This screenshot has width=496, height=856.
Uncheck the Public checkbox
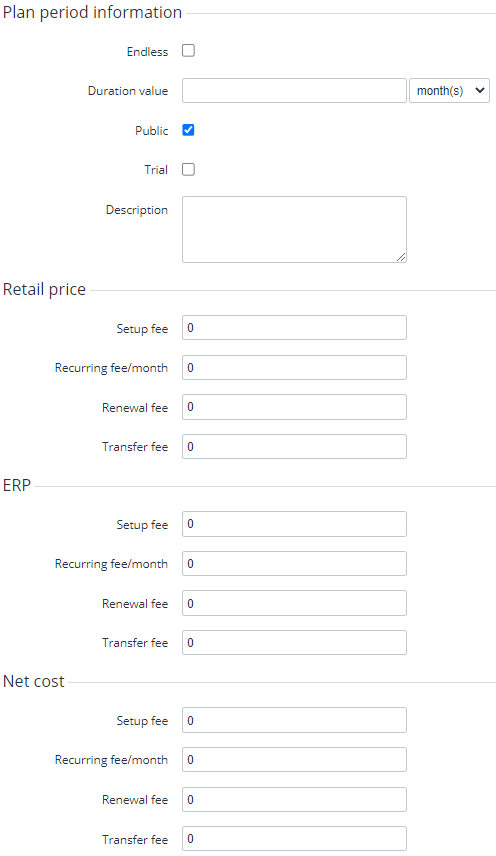[x=188, y=130]
